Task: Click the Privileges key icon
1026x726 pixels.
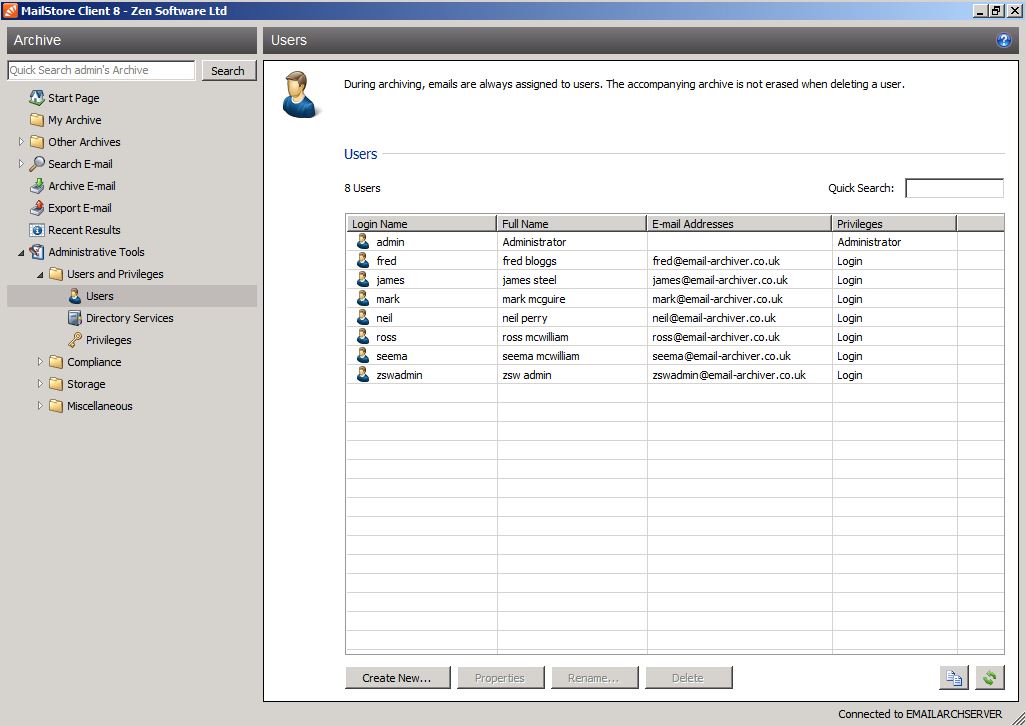Action: click(75, 340)
